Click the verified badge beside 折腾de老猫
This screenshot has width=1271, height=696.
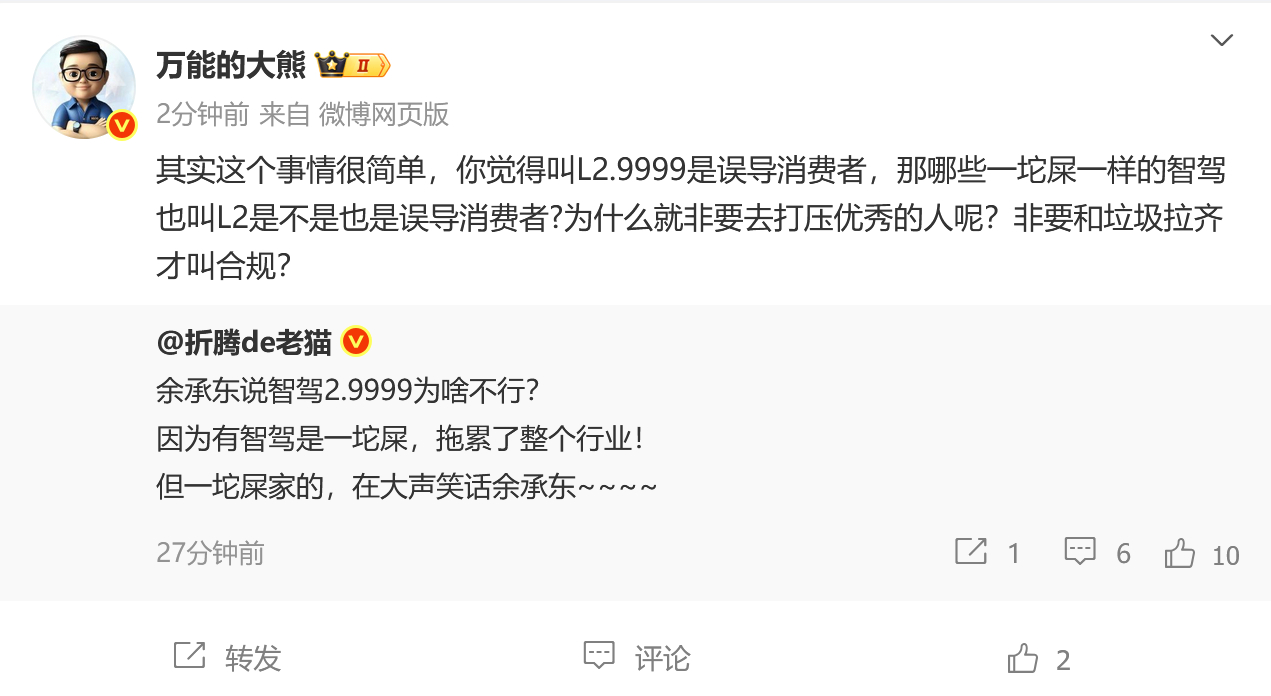point(357,342)
